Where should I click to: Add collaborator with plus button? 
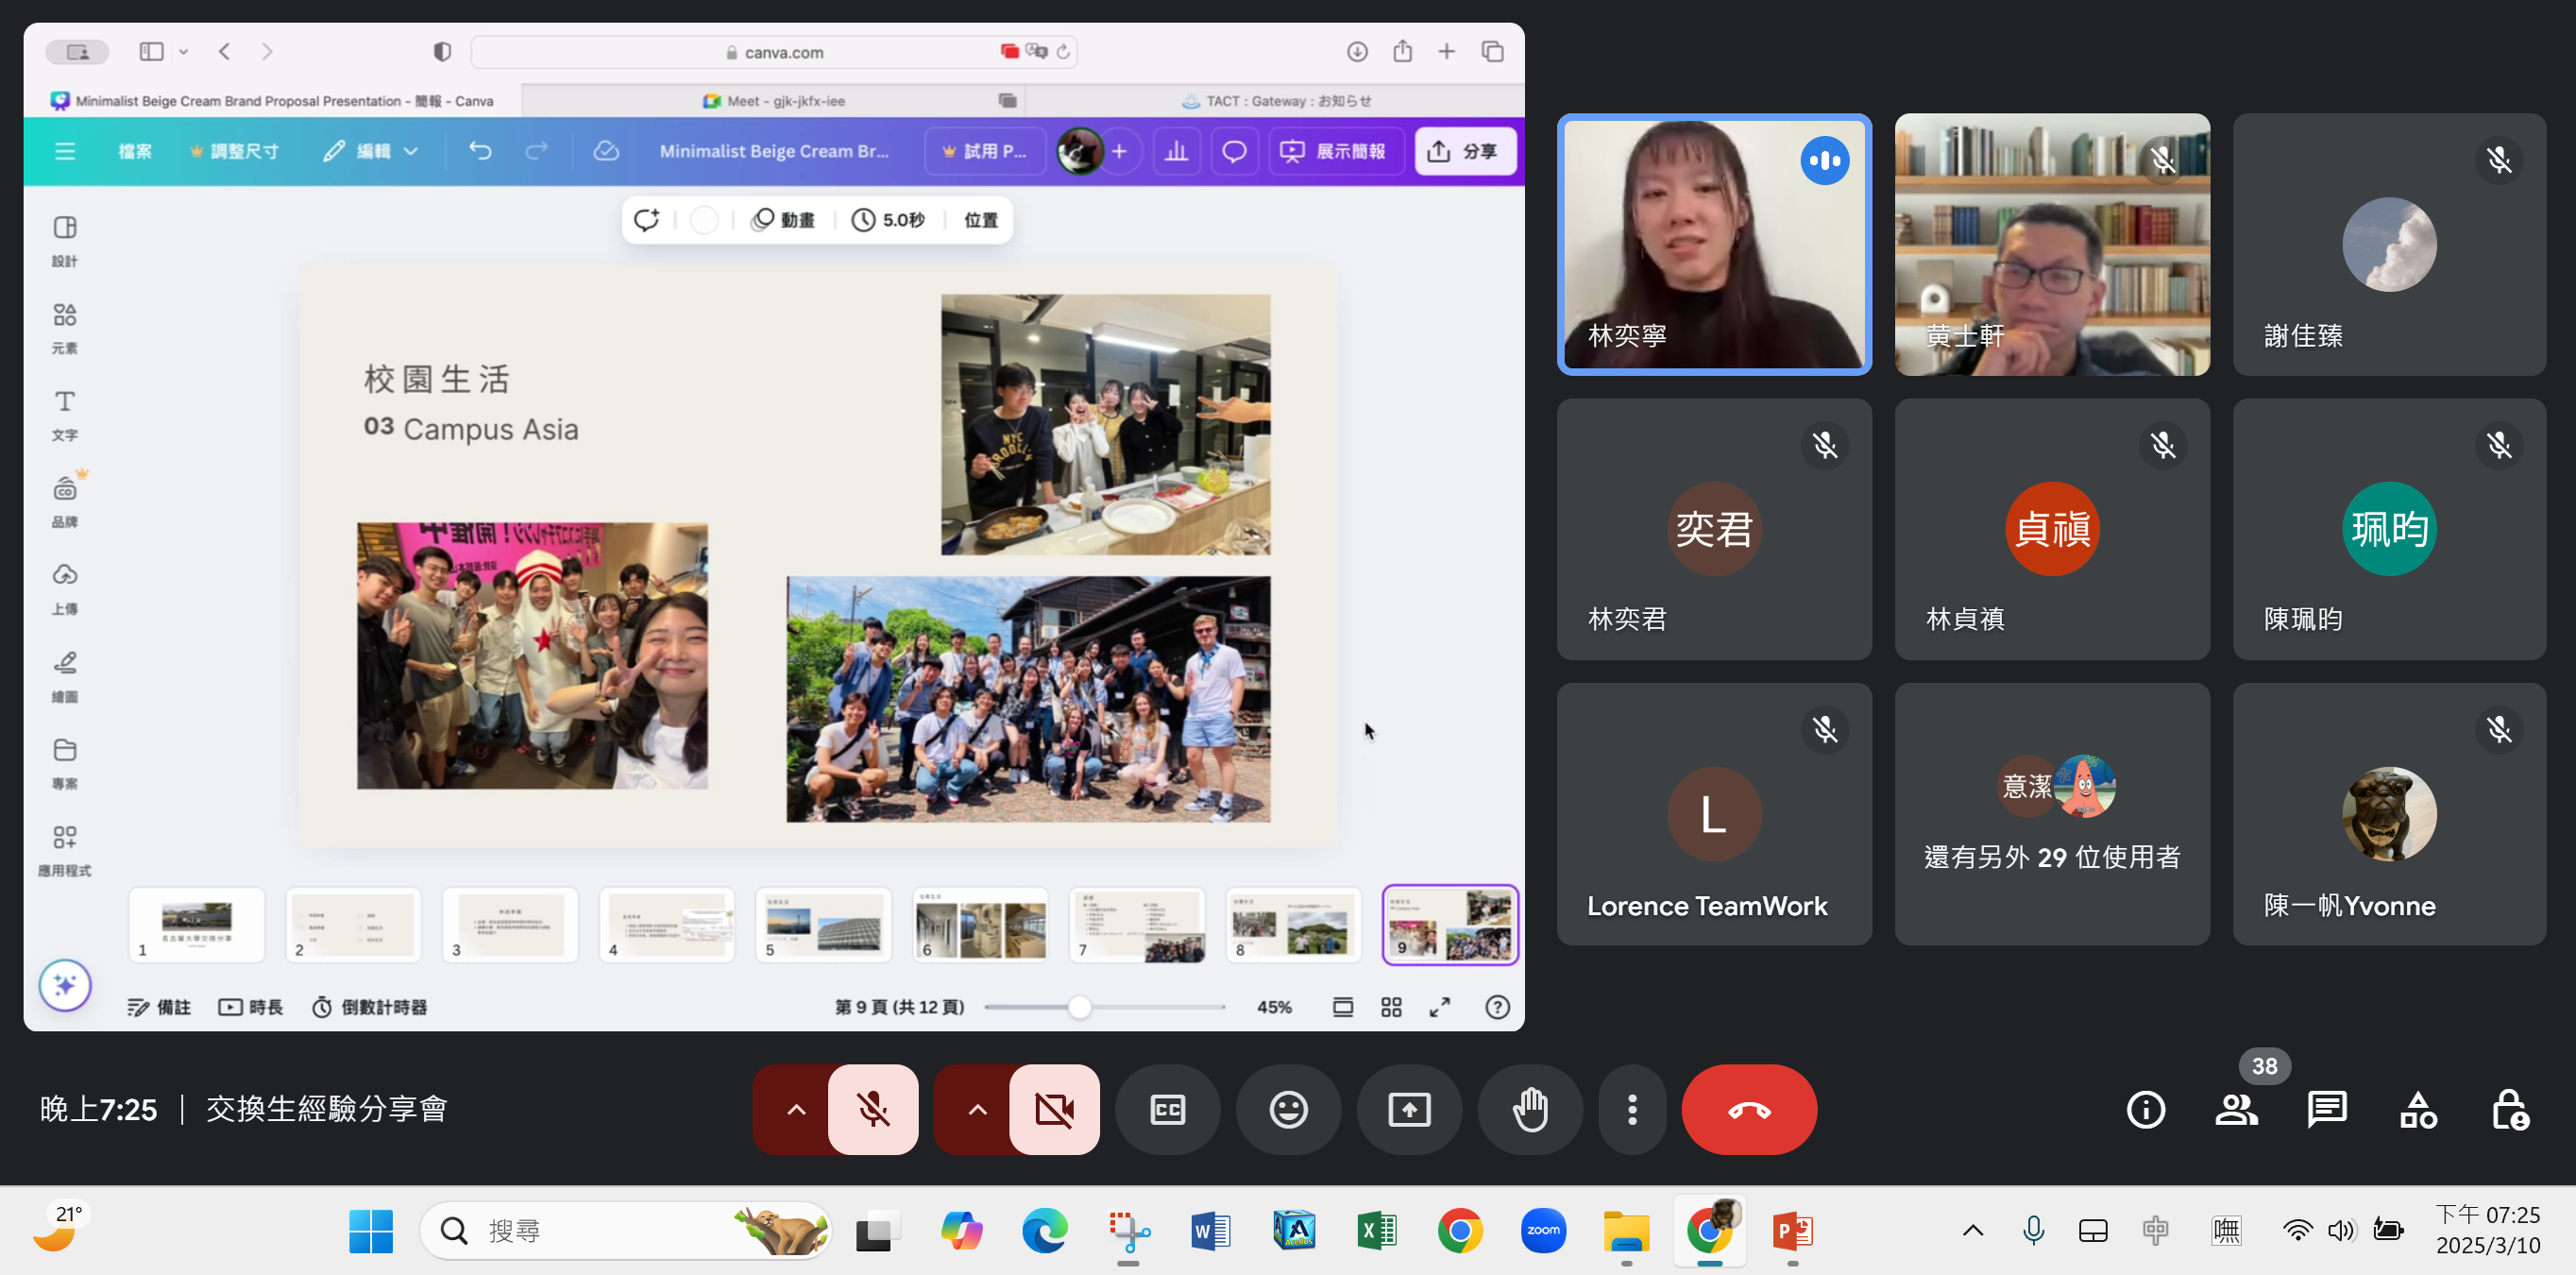pyautogui.click(x=1119, y=151)
